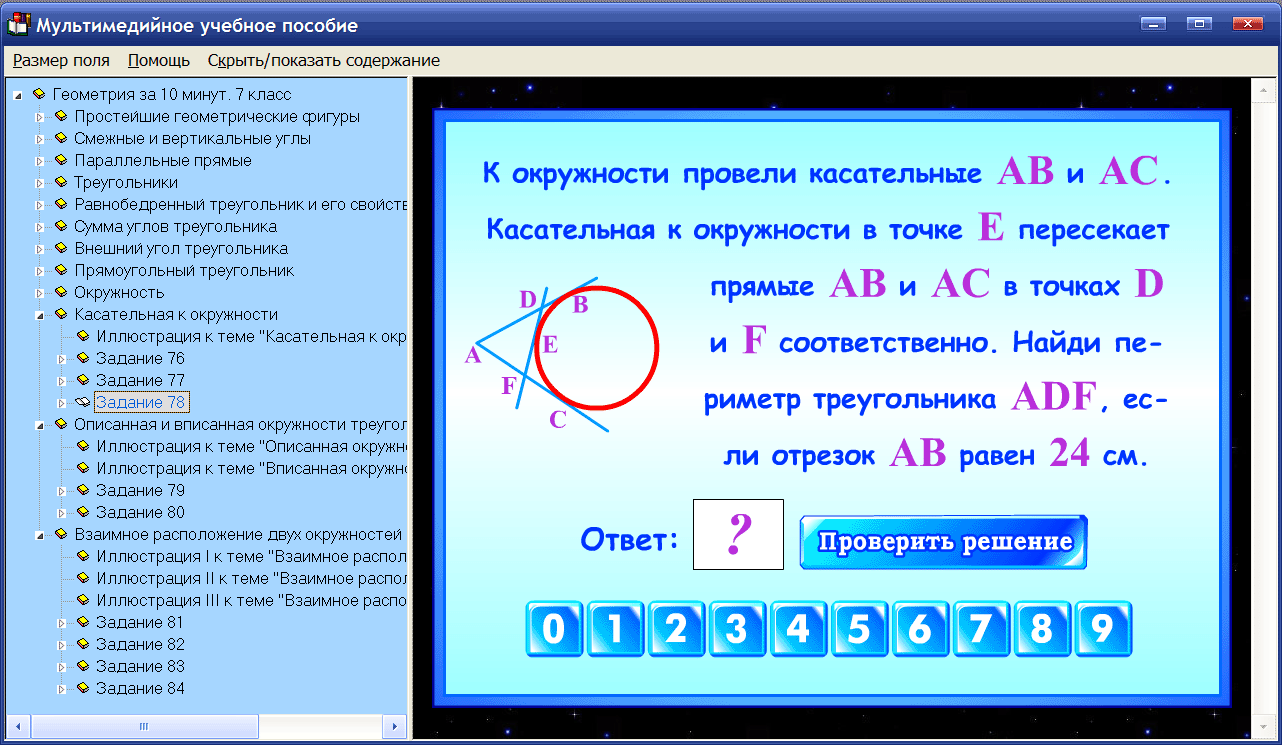Click the icon next to "Задание 76"
The width and height of the screenshot is (1282, 745).
(84, 358)
